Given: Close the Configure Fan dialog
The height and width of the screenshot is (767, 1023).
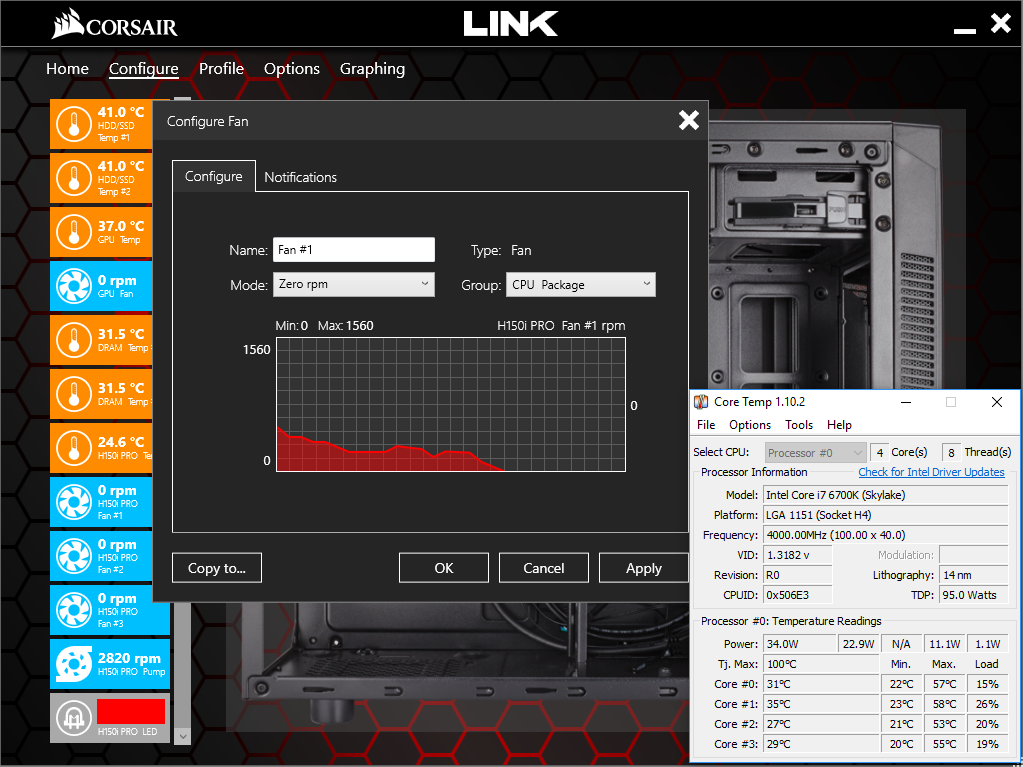Looking at the screenshot, I should tap(688, 120).
